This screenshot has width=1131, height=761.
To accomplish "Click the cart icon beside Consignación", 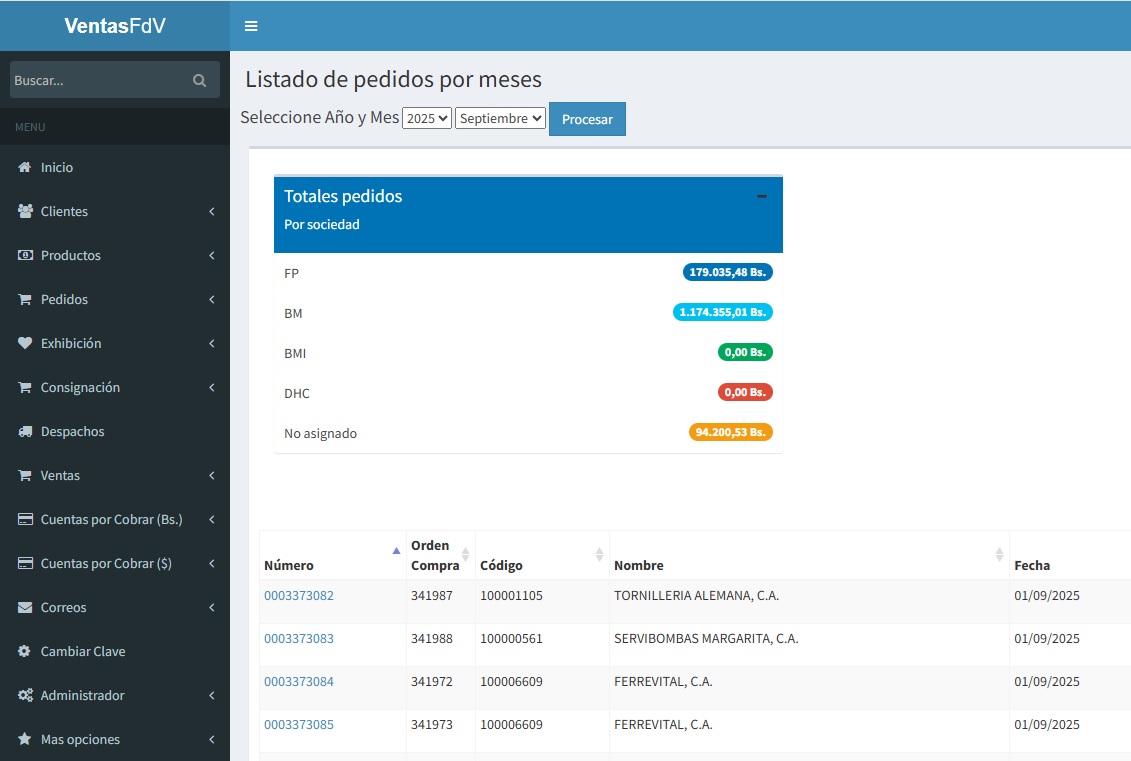I will (25, 387).
